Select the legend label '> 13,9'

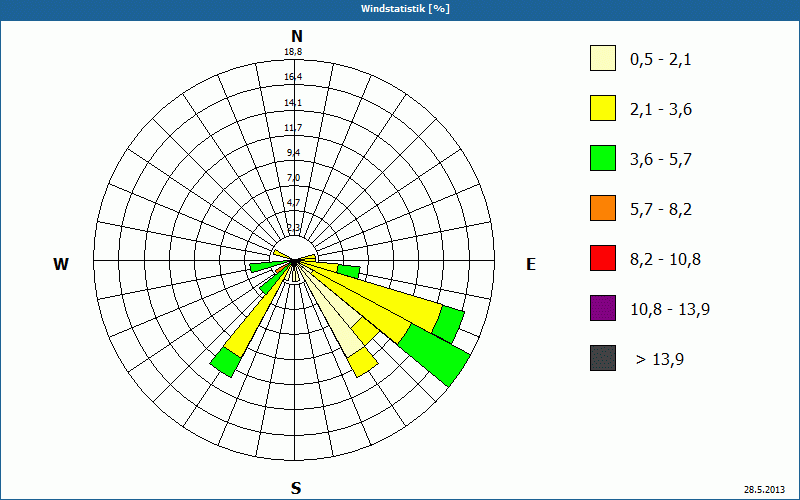pos(660,360)
